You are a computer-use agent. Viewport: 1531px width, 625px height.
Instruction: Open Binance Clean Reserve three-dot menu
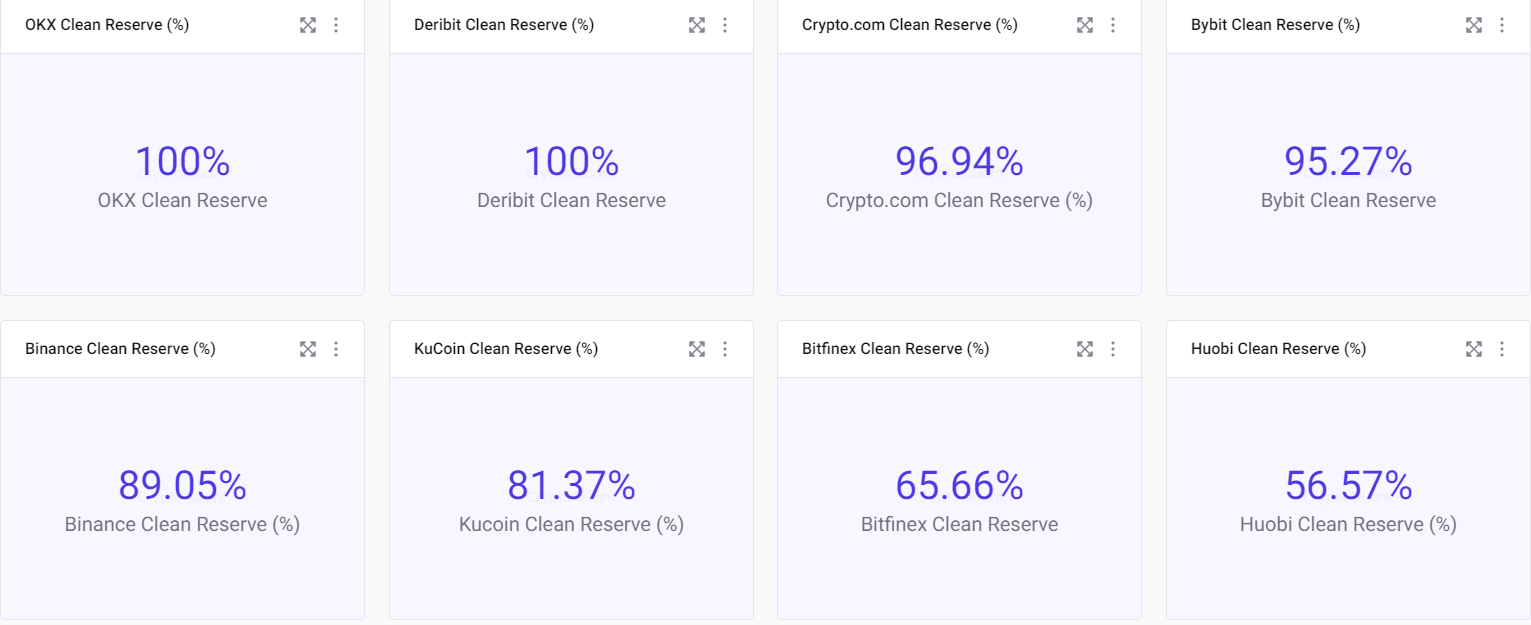[336, 349]
